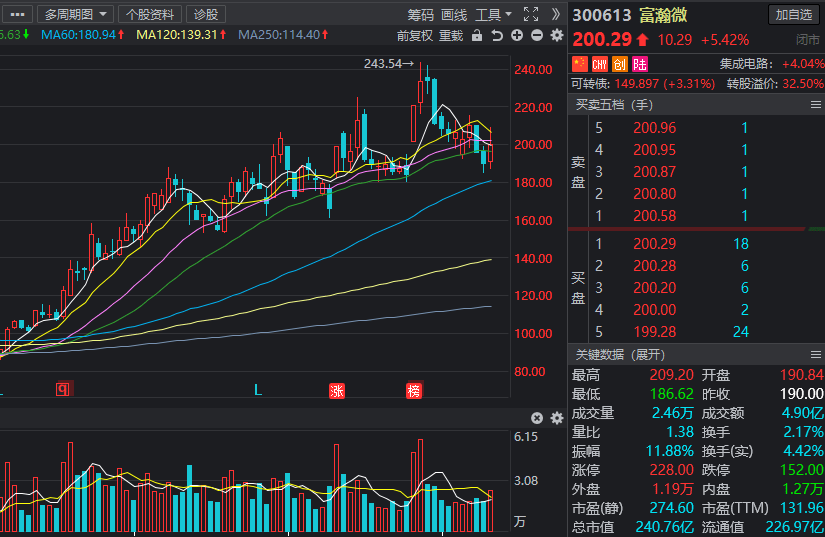Click the undo arrow icon in chart toolbar
Screen dimensions: 825x537
pos(497,35)
